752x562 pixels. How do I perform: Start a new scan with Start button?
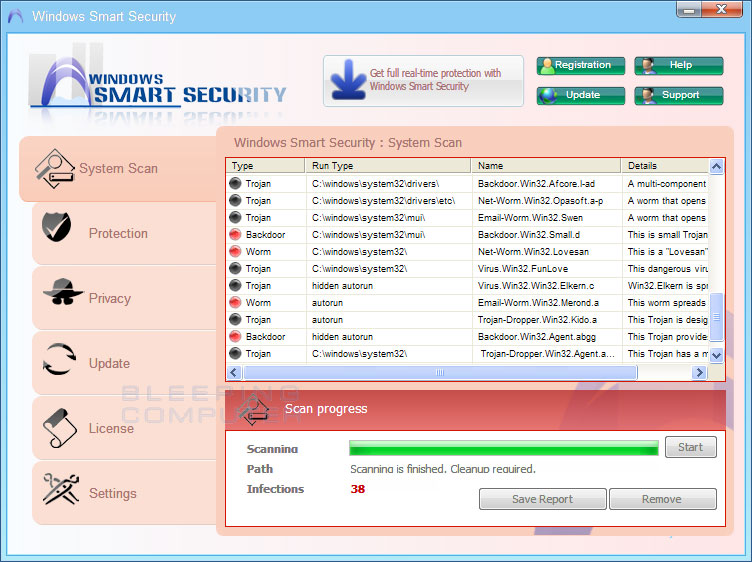tap(690, 447)
